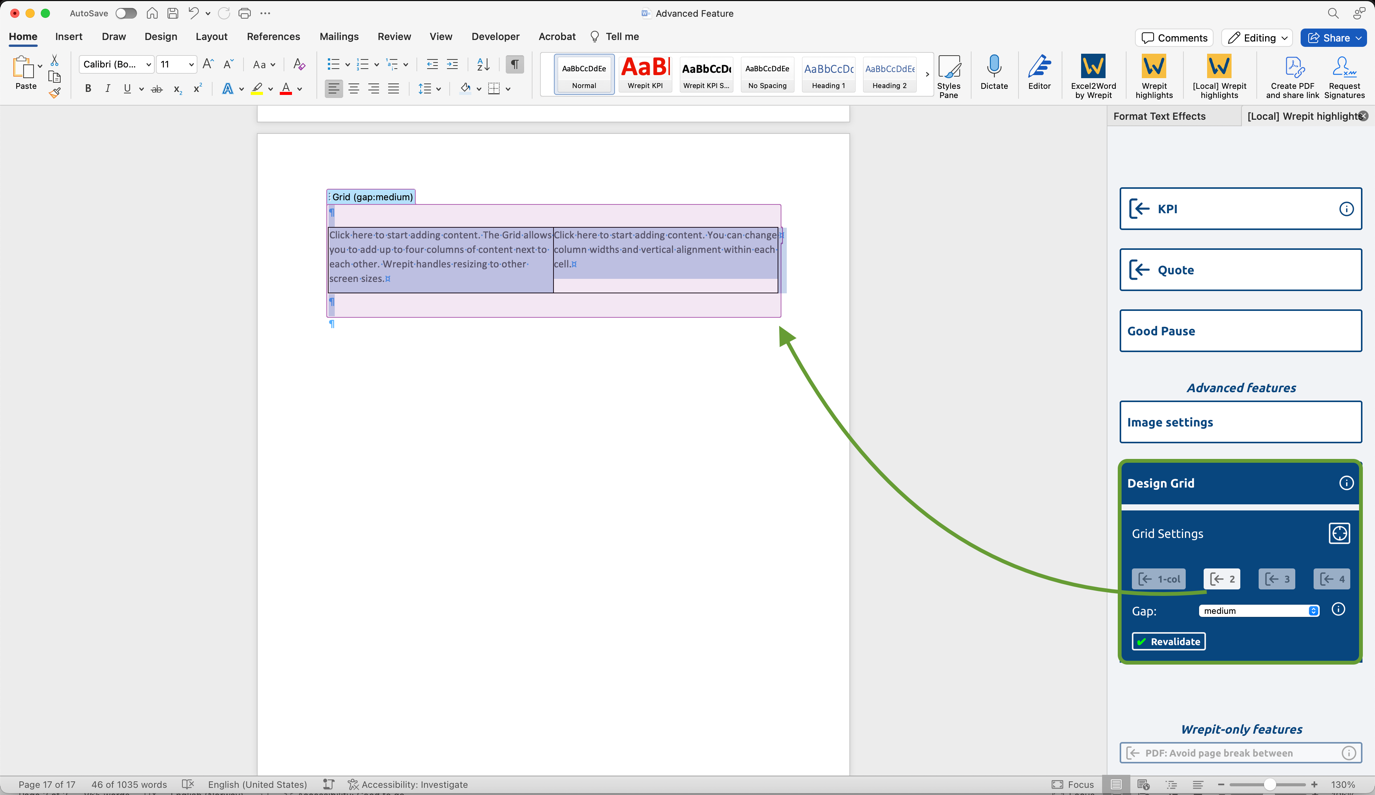
Task: Toggle bold formatting
Action: coord(88,89)
